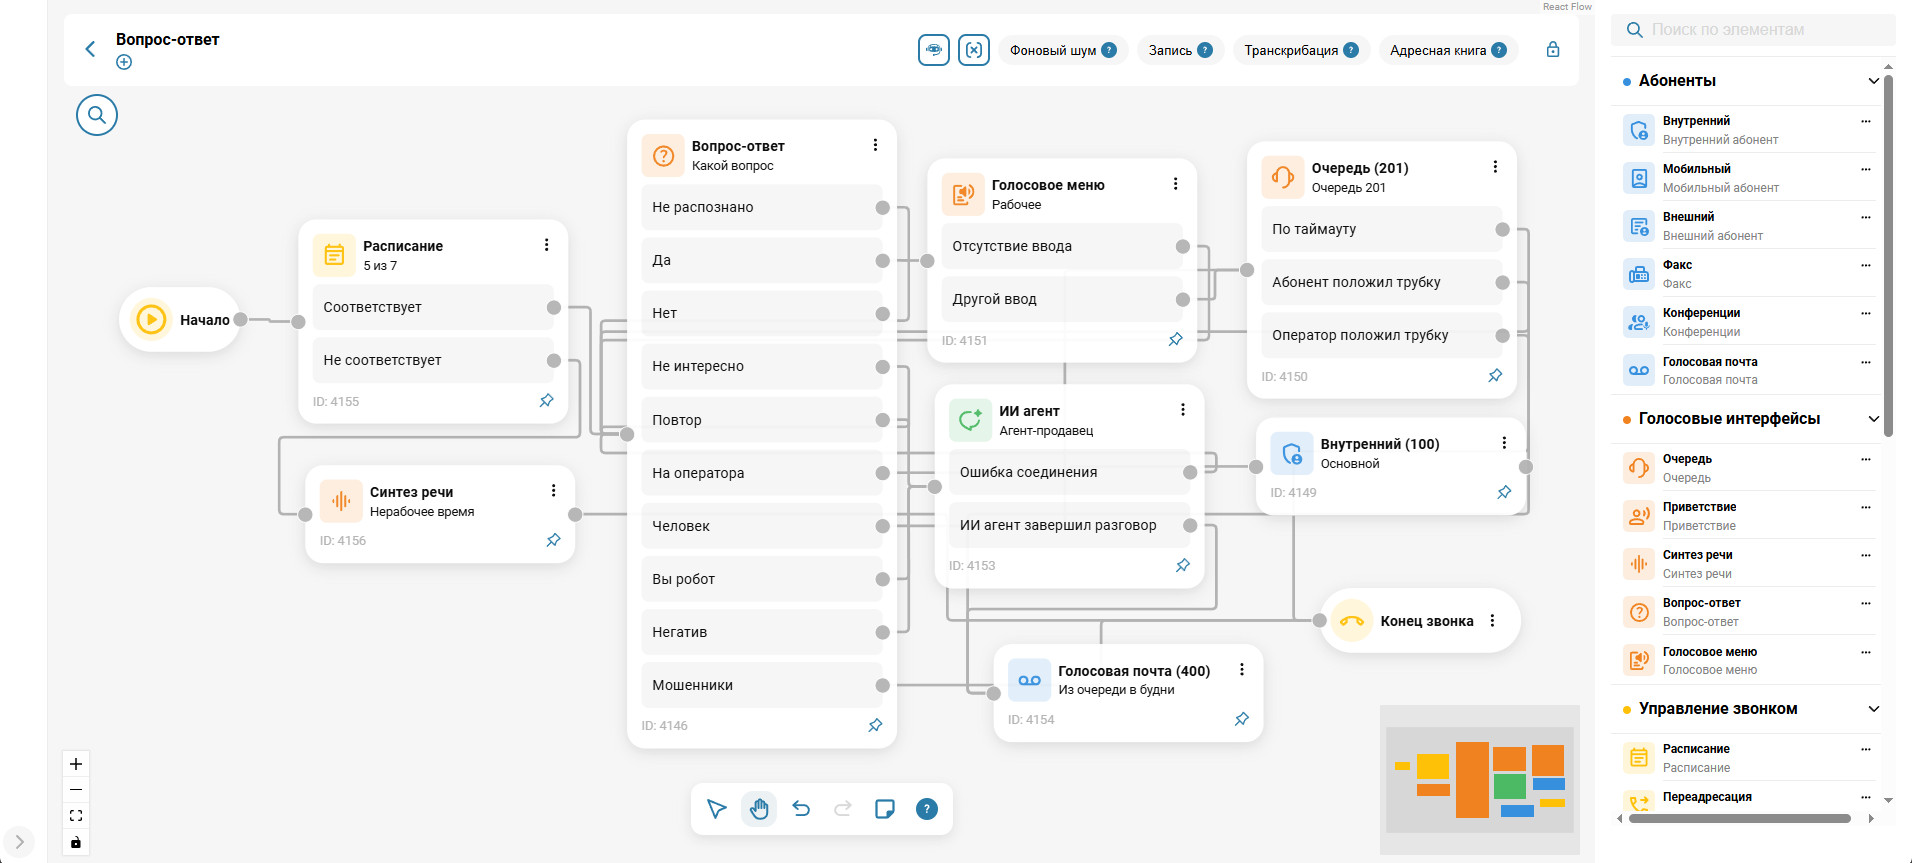Click the Транскрибация button
The height and width of the screenshot is (863, 1912).
coord(1300,50)
